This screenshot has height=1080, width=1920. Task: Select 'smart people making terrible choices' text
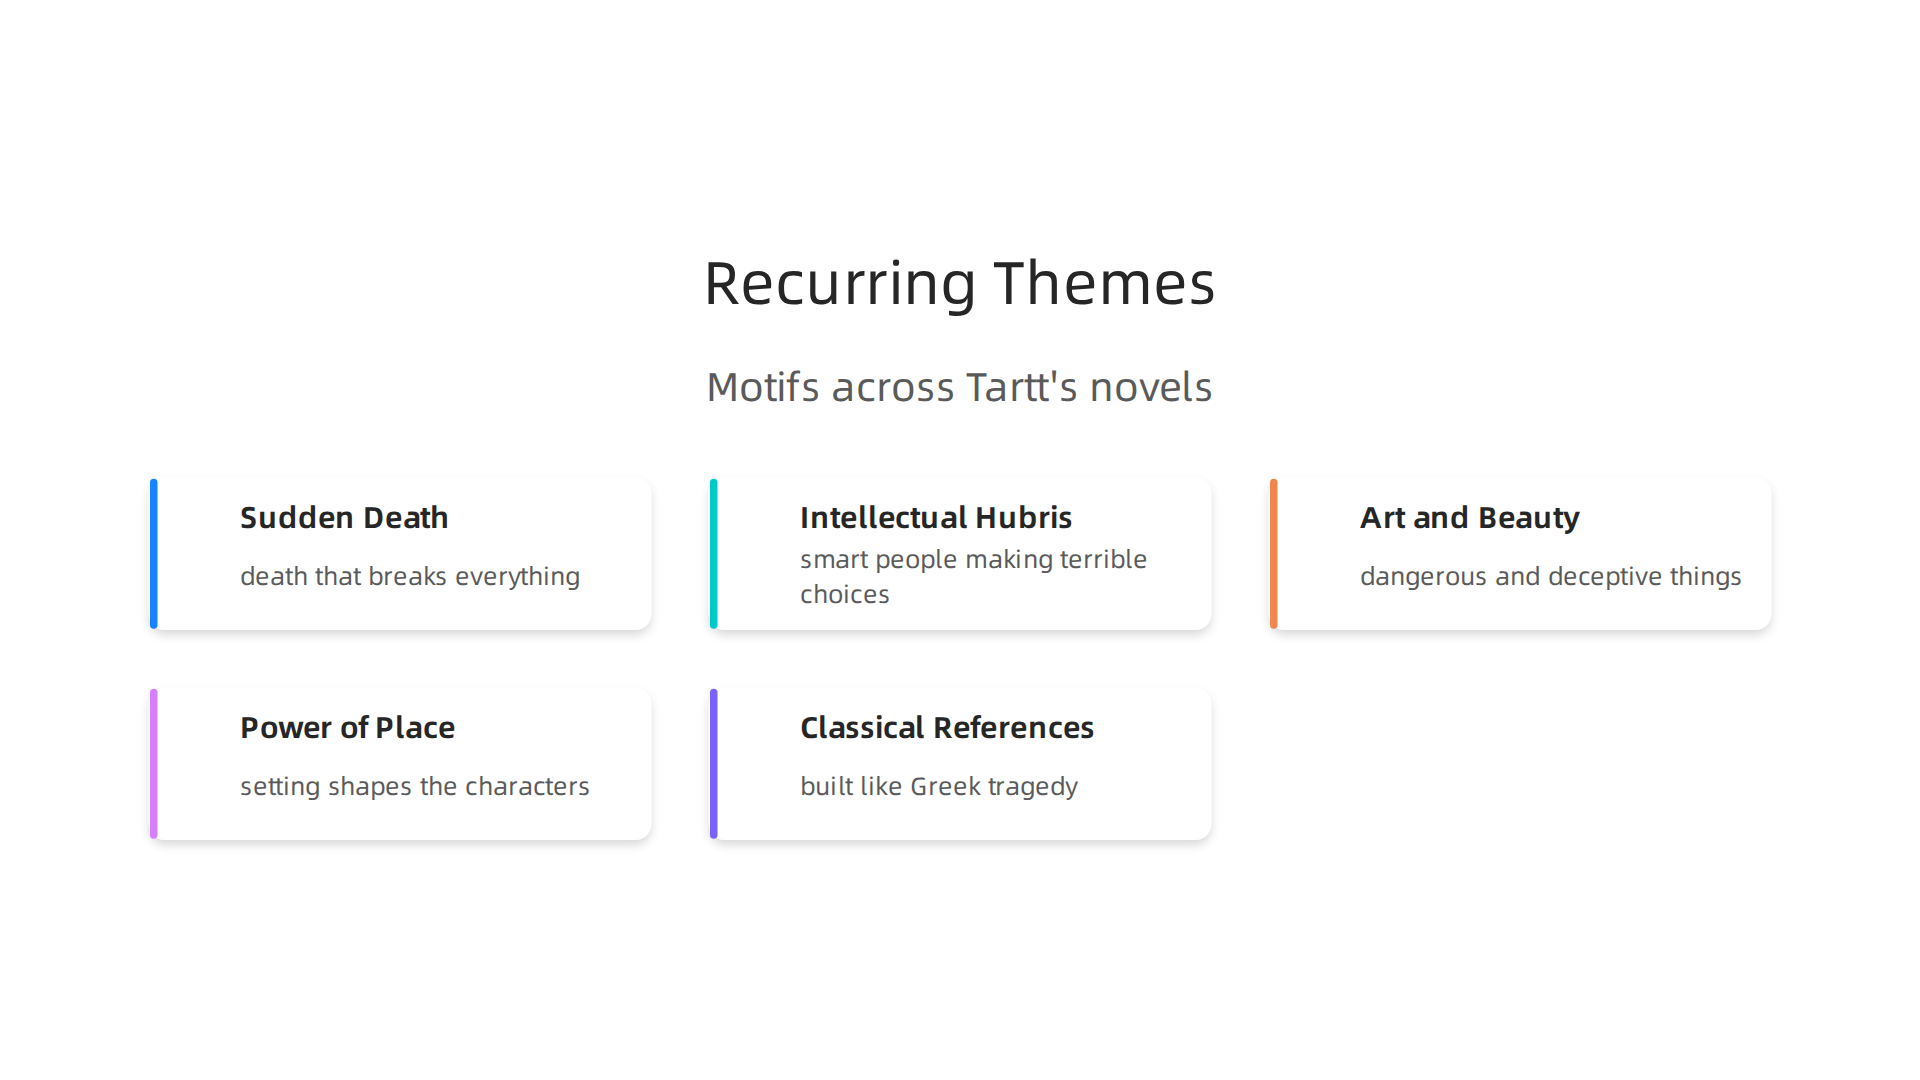point(973,576)
